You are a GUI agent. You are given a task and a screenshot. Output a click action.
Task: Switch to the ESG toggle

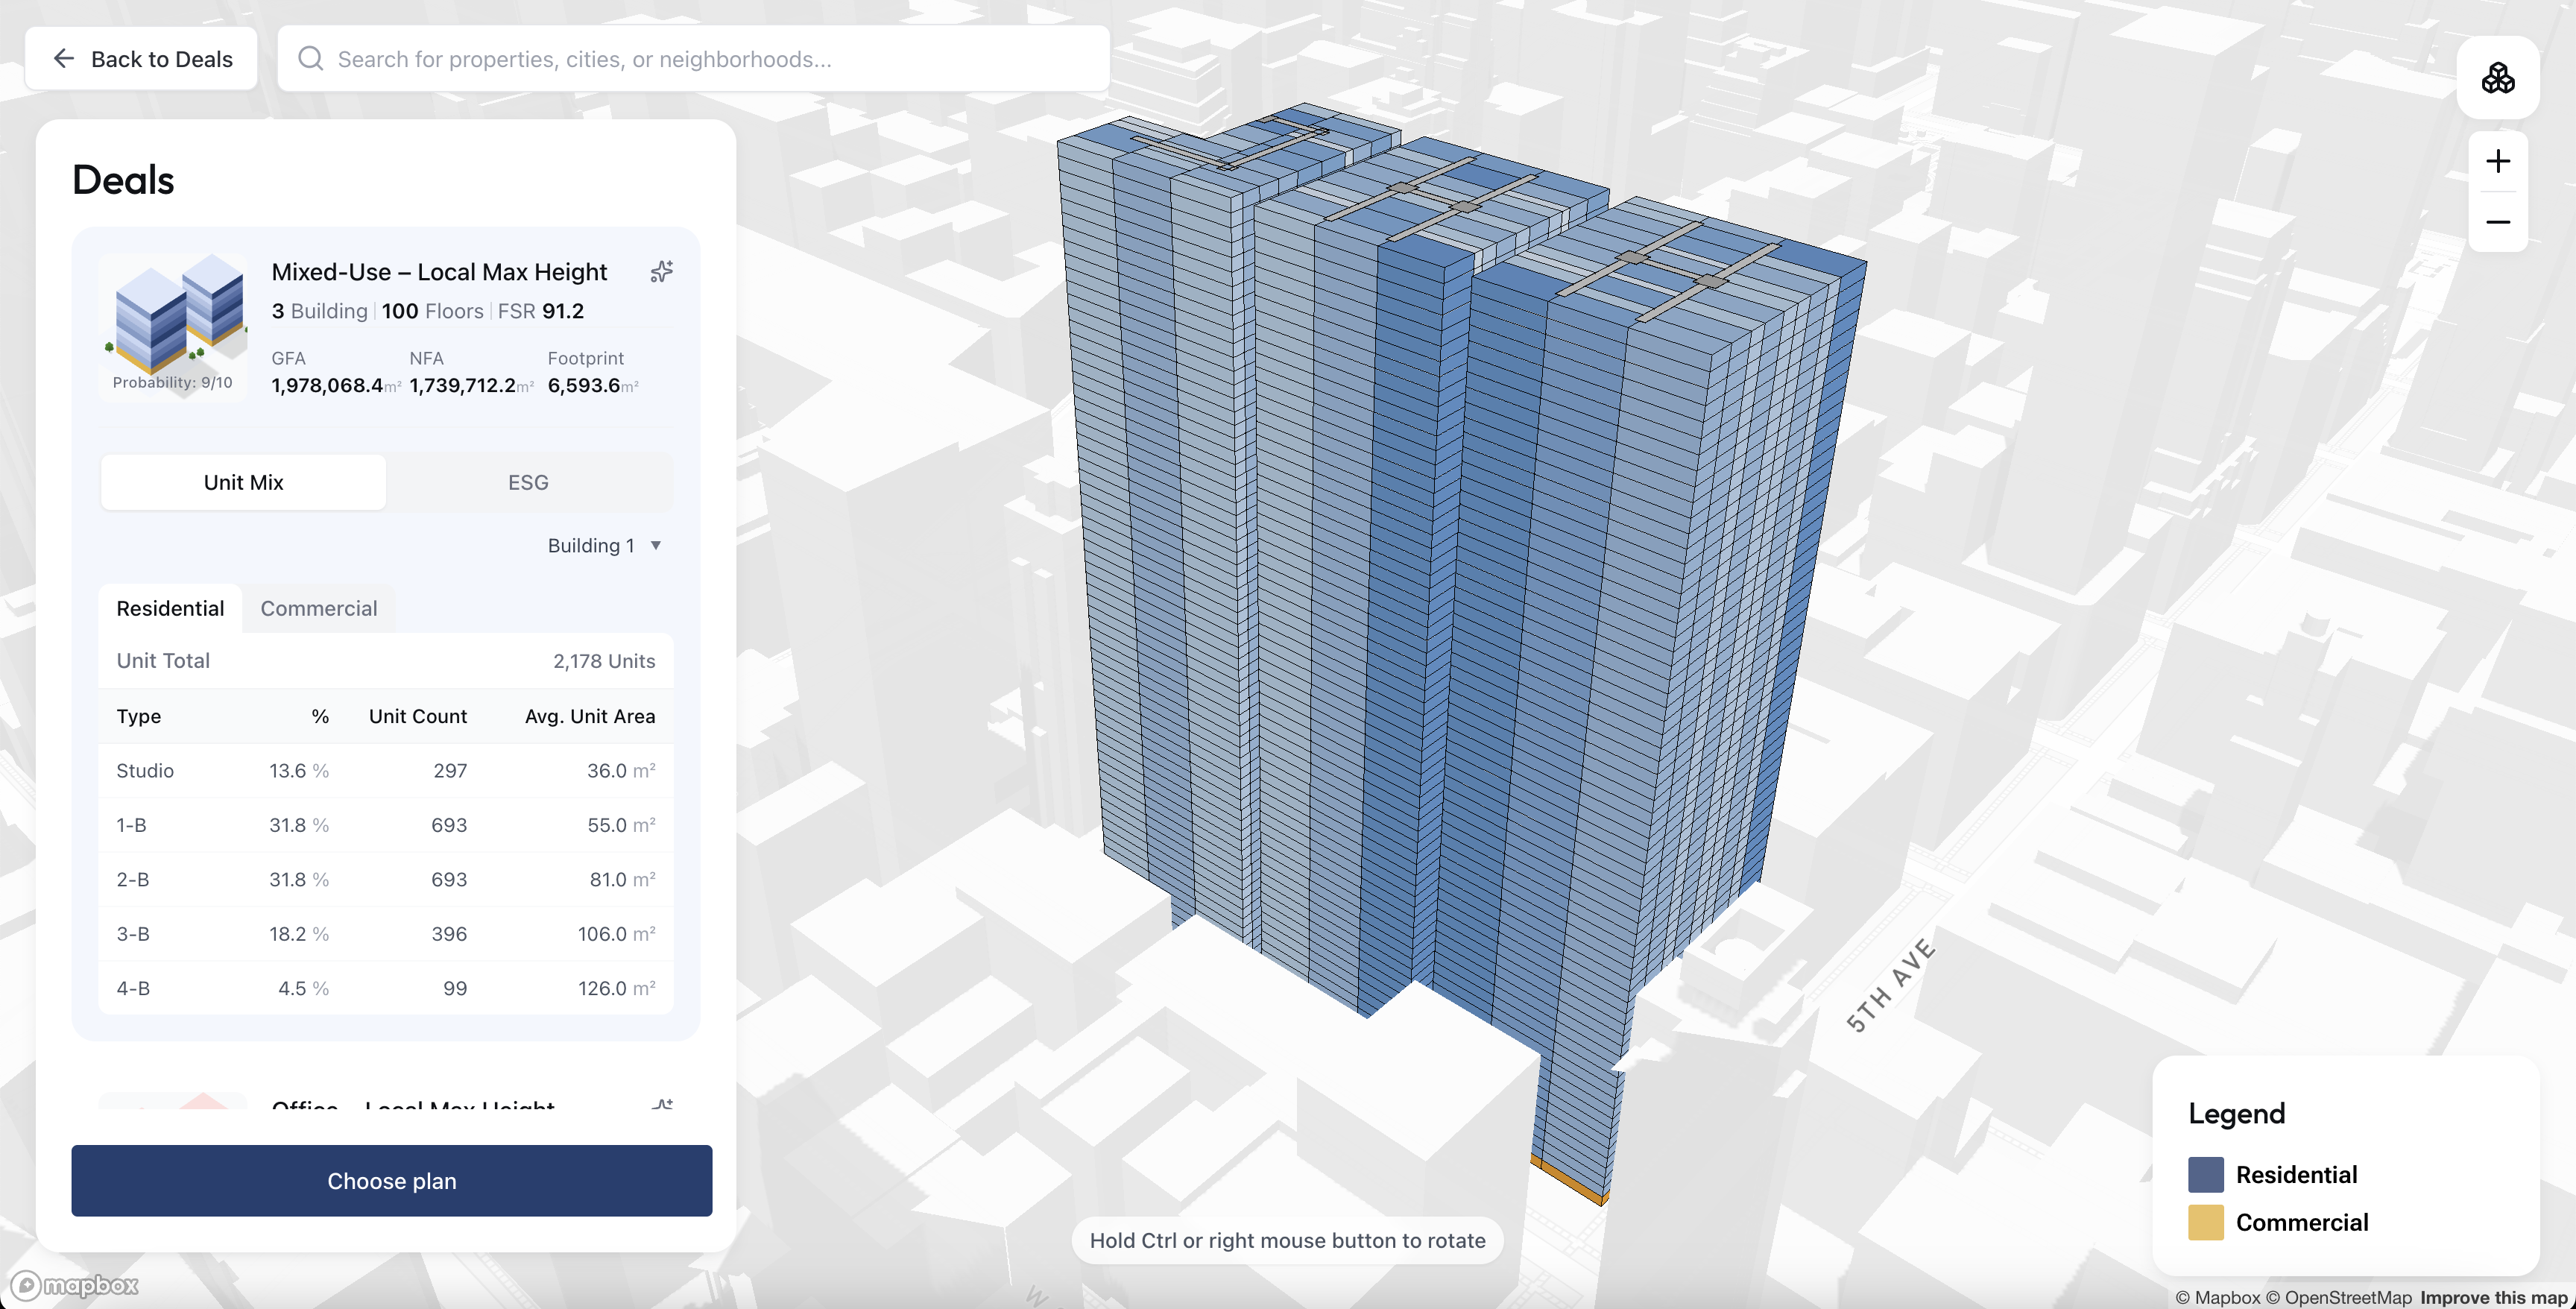(x=528, y=483)
